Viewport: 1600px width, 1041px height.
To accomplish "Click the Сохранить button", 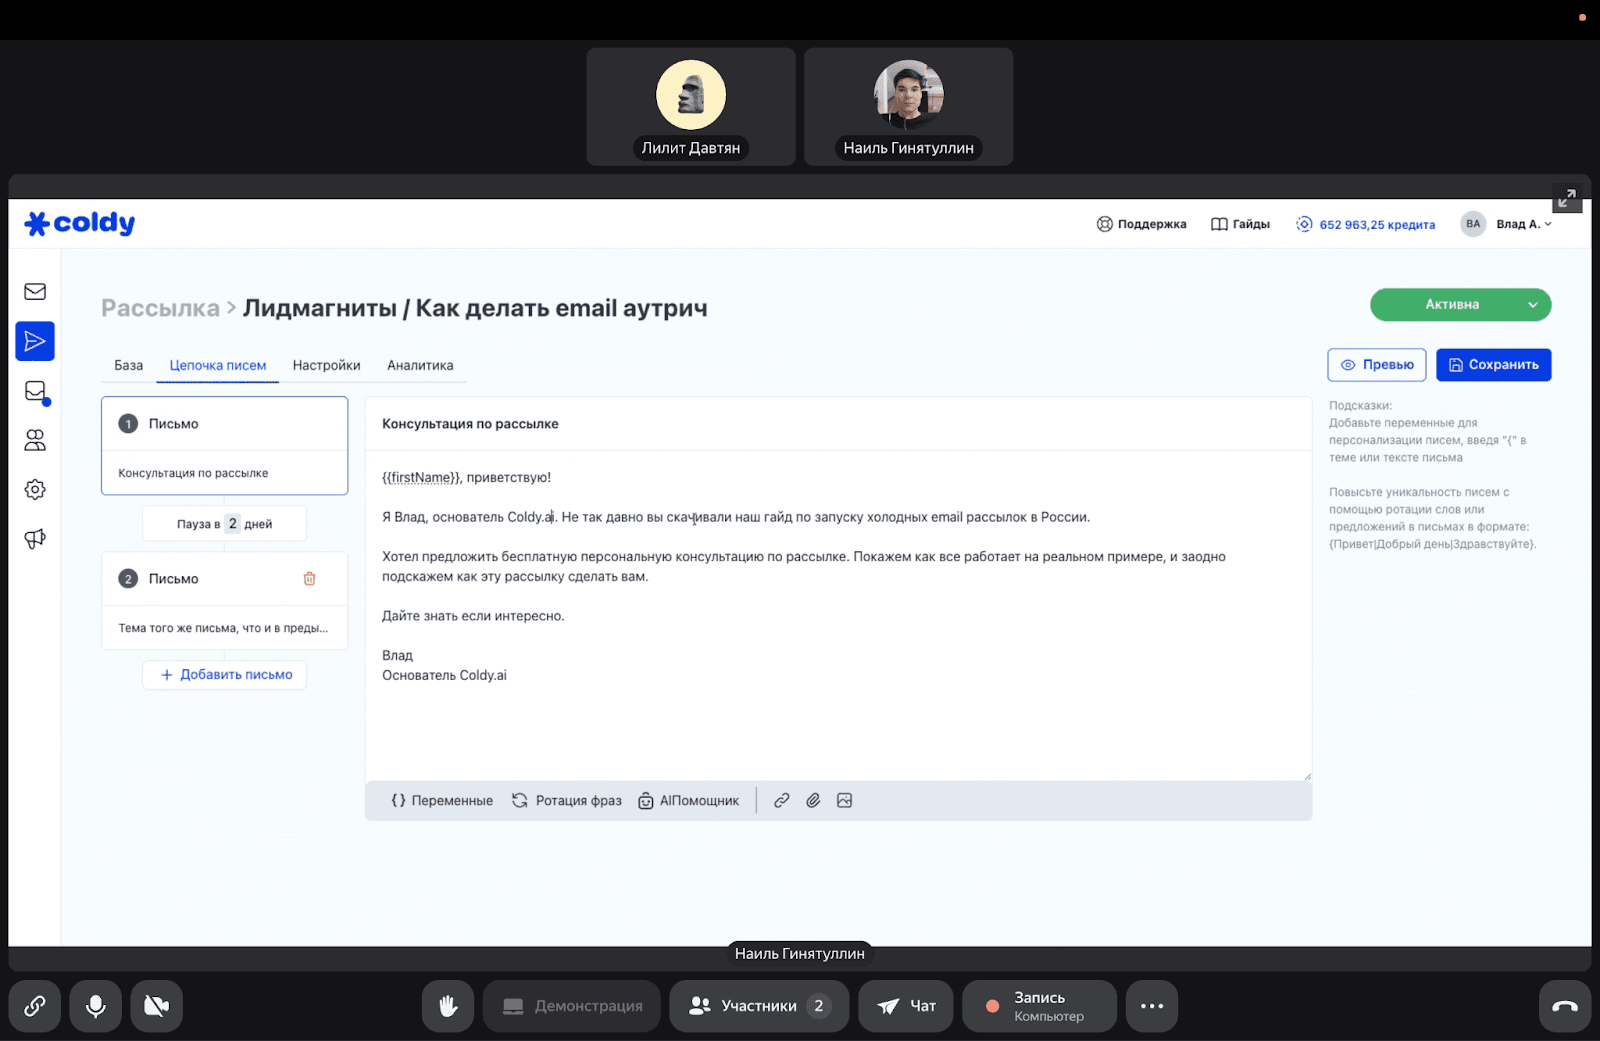I will click(x=1493, y=365).
